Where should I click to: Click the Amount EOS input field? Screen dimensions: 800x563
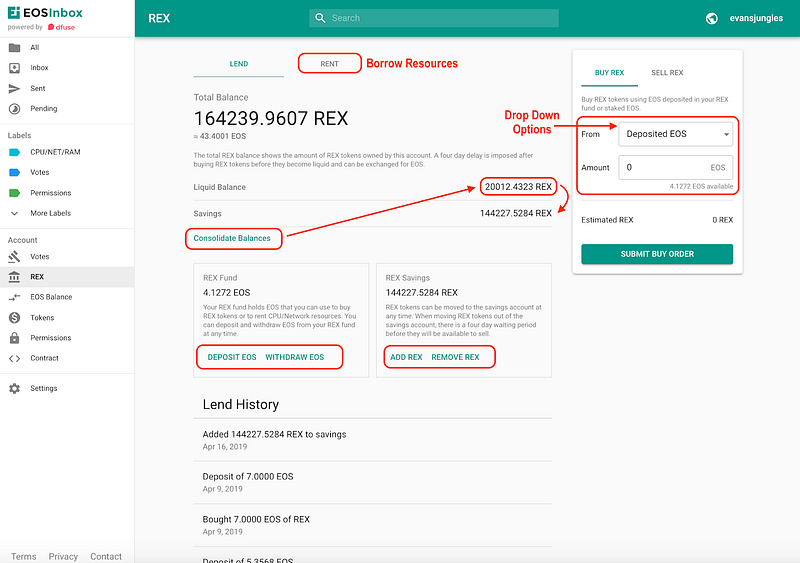(x=676, y=167)
